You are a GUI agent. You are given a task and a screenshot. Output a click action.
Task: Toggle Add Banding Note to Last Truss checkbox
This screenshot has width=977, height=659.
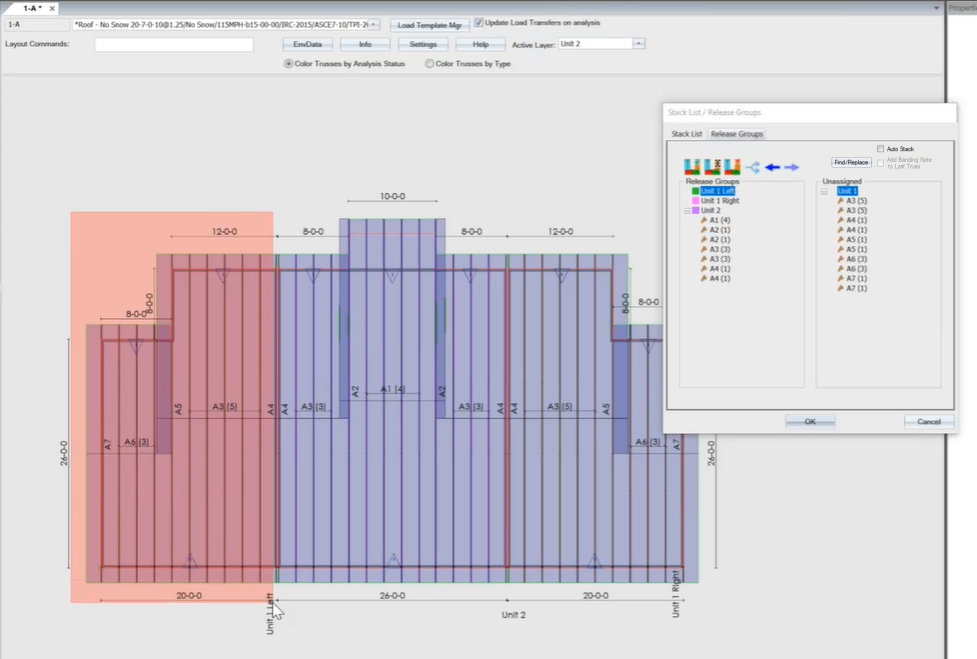click(880, 163)
